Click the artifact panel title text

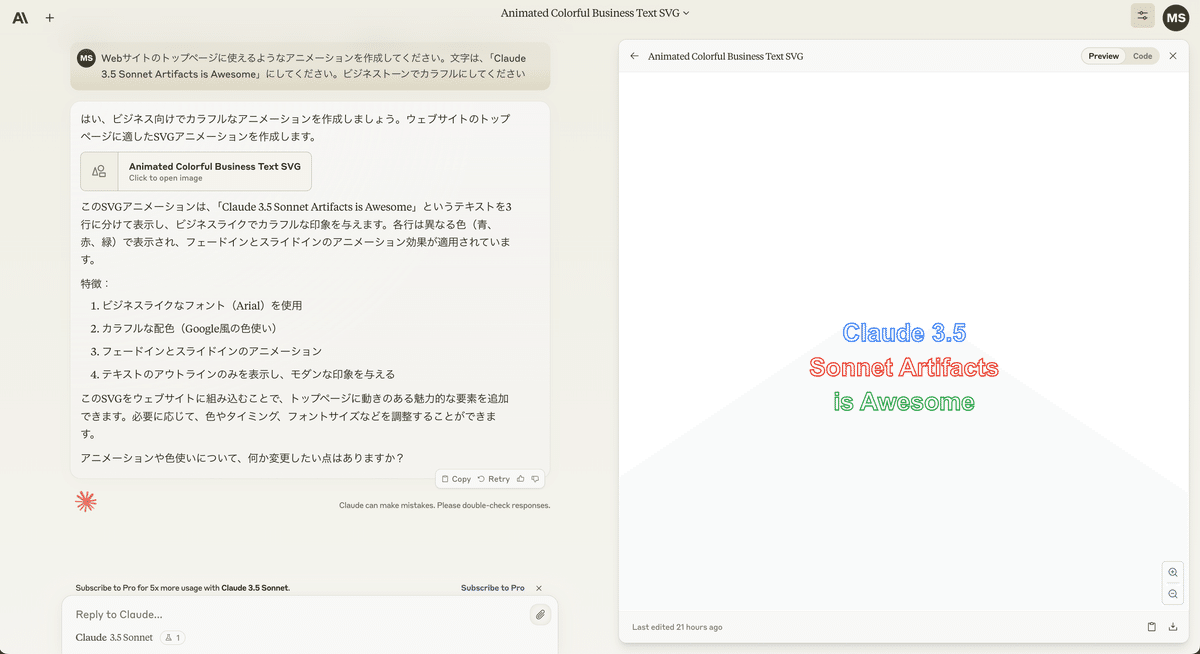725,56
